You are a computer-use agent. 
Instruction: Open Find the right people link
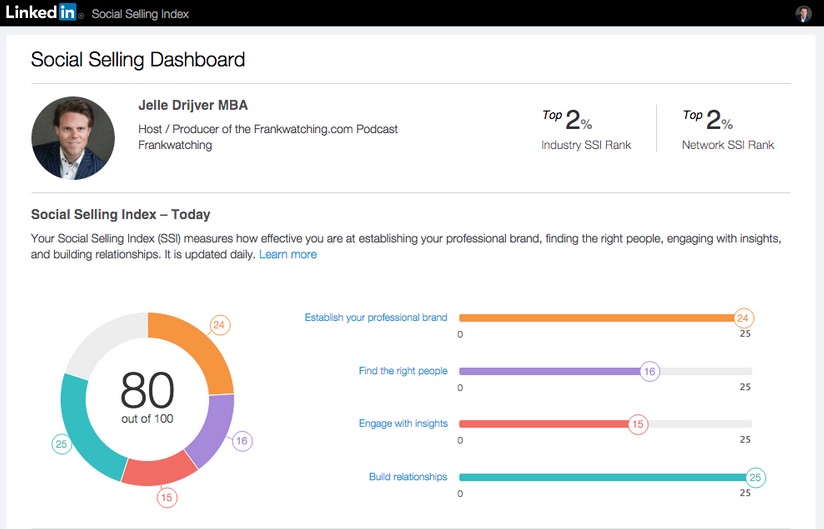(403, 371)
